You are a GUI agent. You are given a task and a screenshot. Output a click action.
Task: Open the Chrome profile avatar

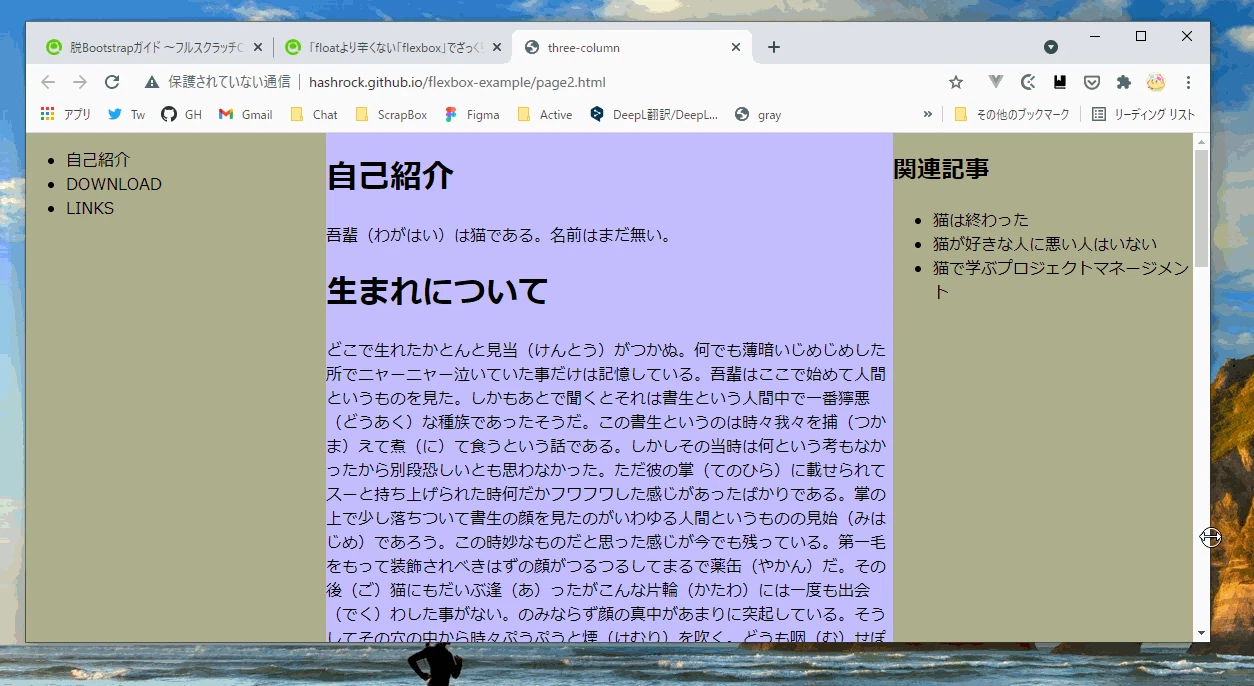1156,82
